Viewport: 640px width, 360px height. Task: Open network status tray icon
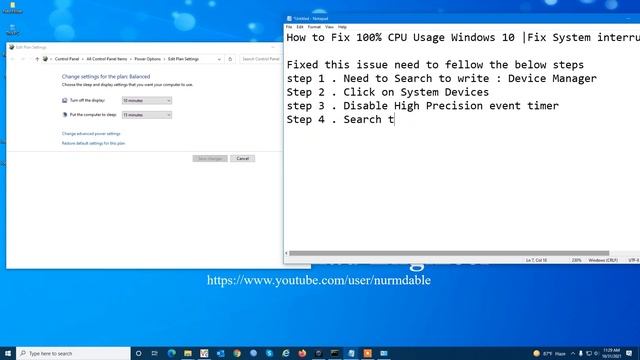coord(589,353)
